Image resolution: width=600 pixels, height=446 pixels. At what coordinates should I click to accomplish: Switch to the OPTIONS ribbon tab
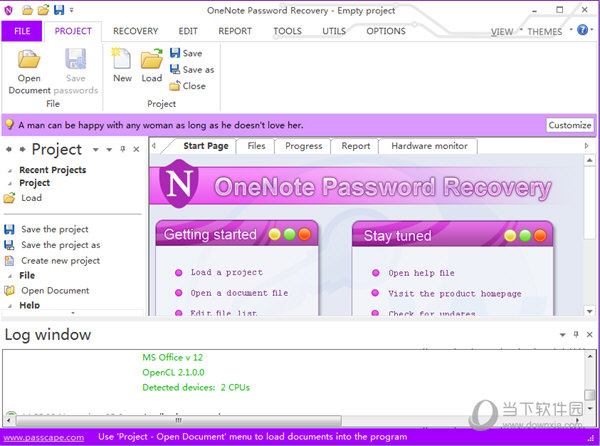386,31
